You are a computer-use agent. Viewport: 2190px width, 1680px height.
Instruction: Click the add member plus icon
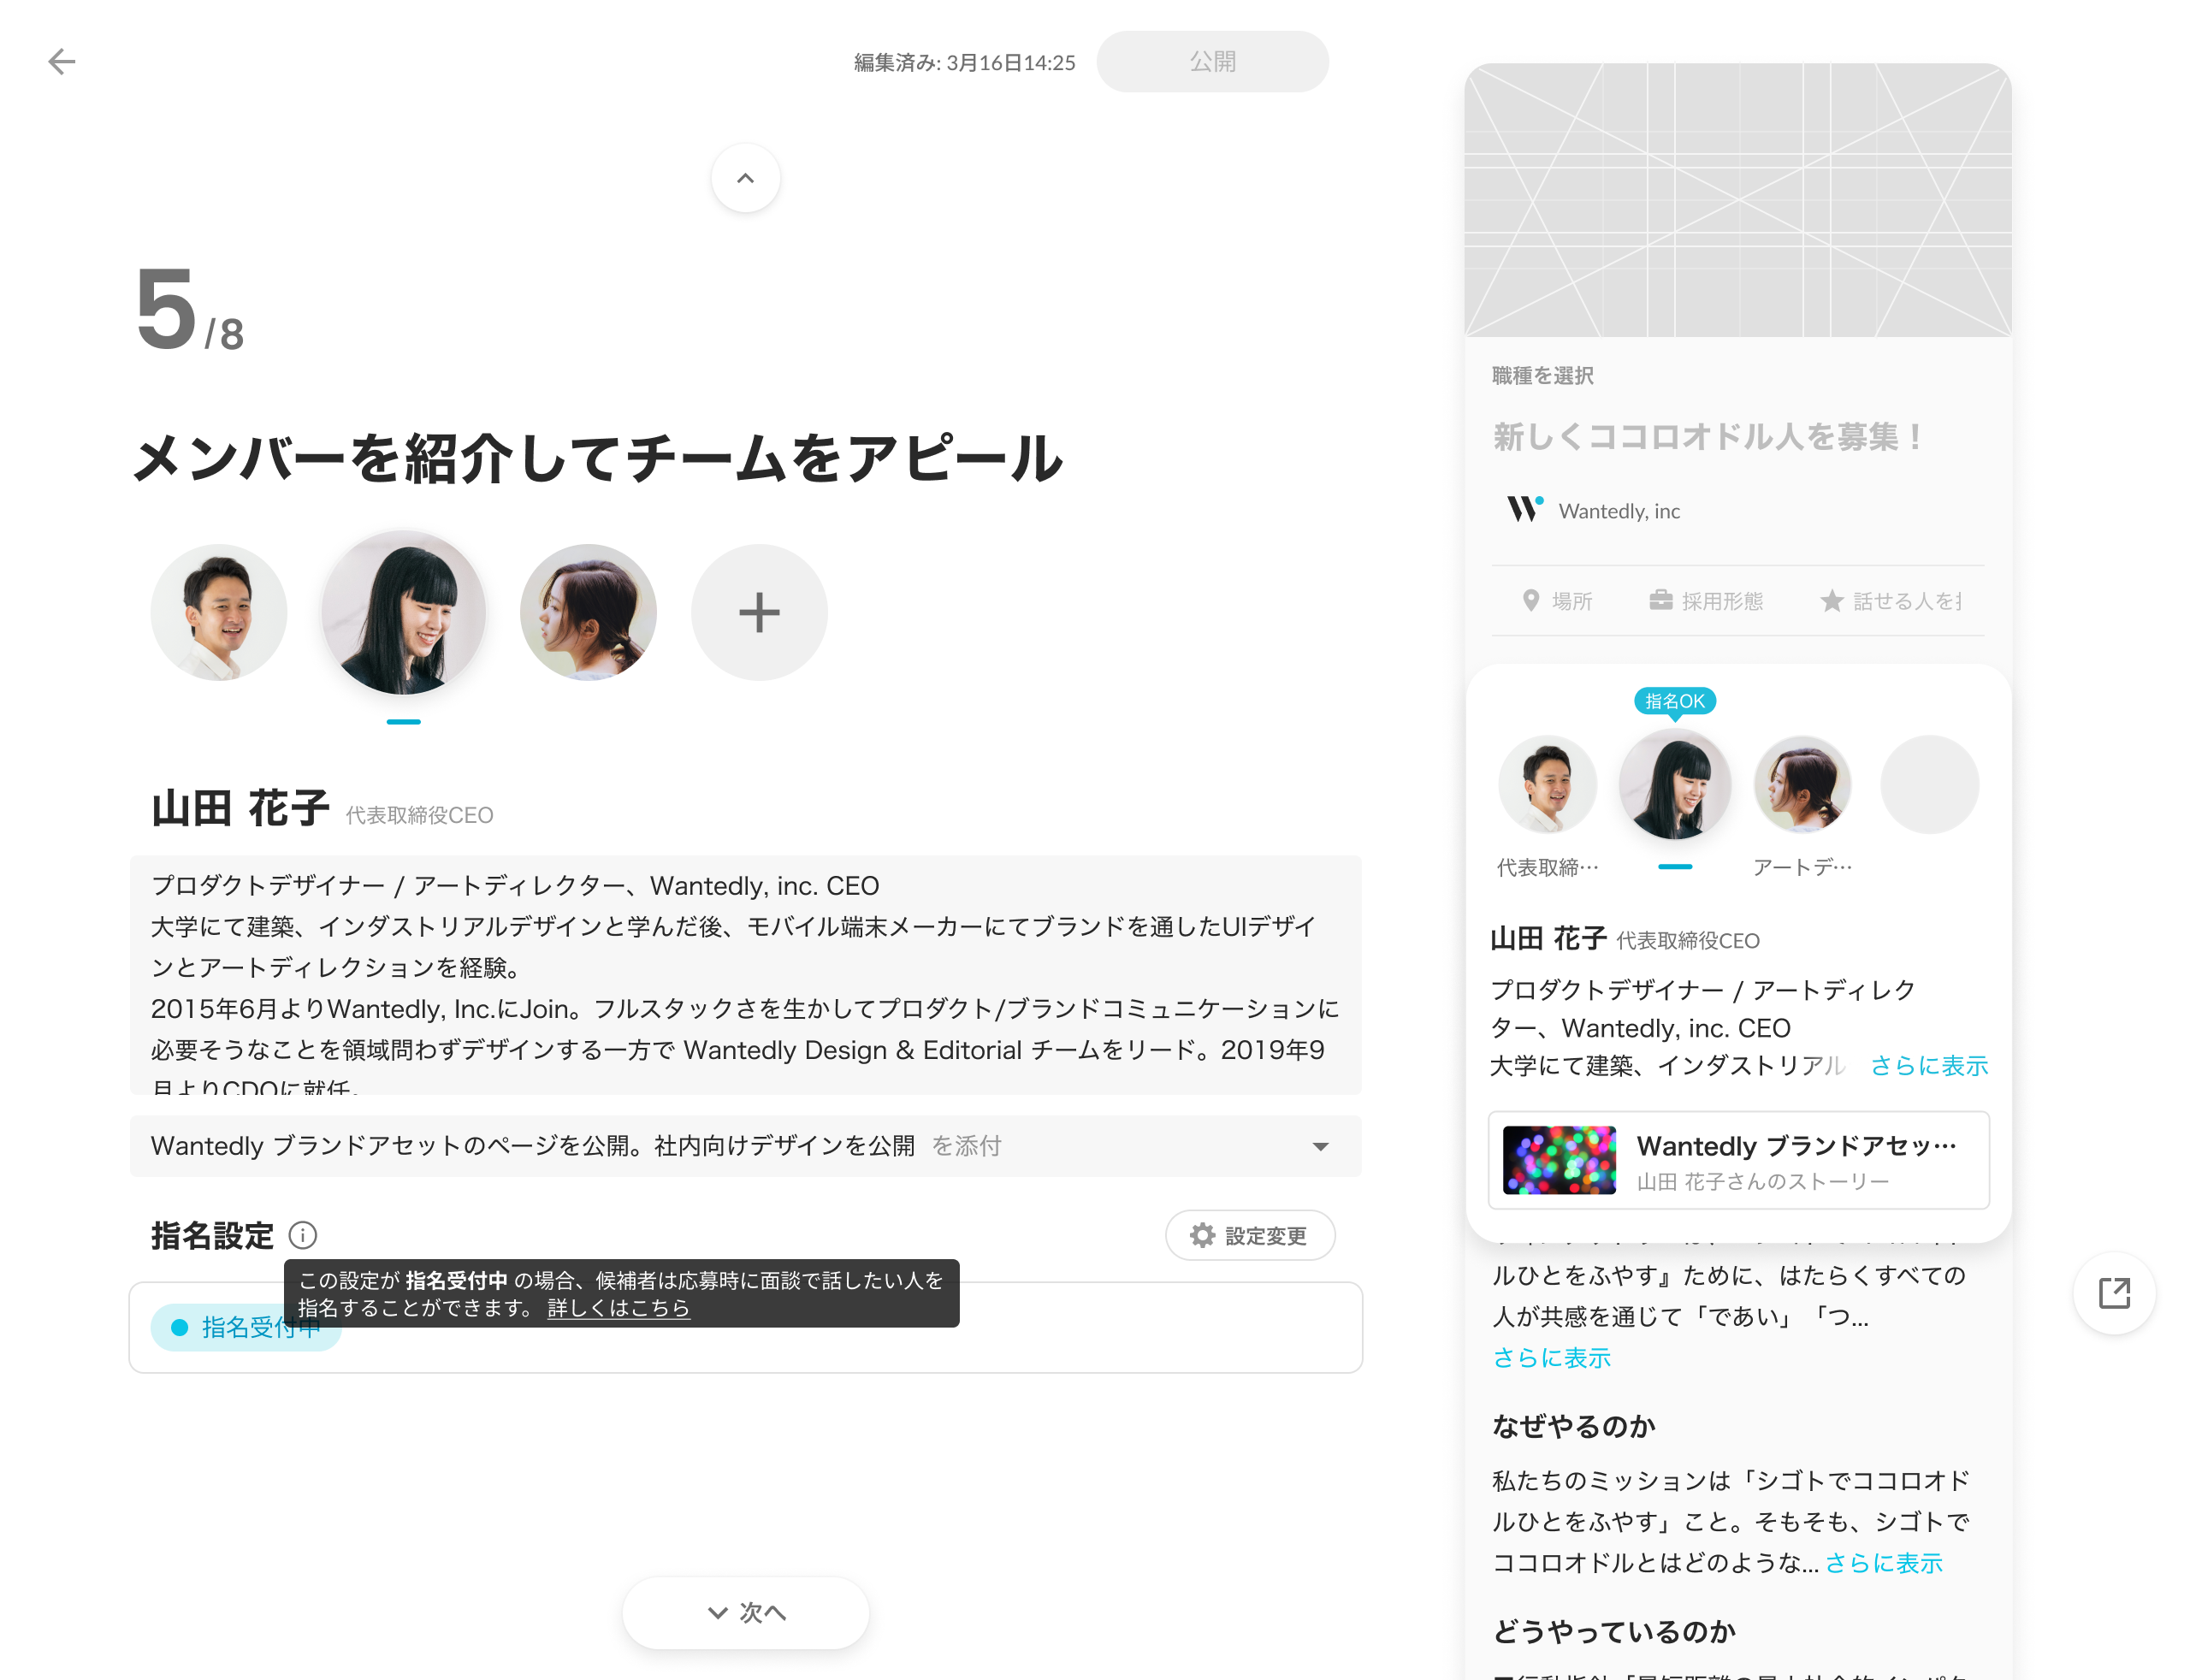pyautogui.click(x=759, y=613)
